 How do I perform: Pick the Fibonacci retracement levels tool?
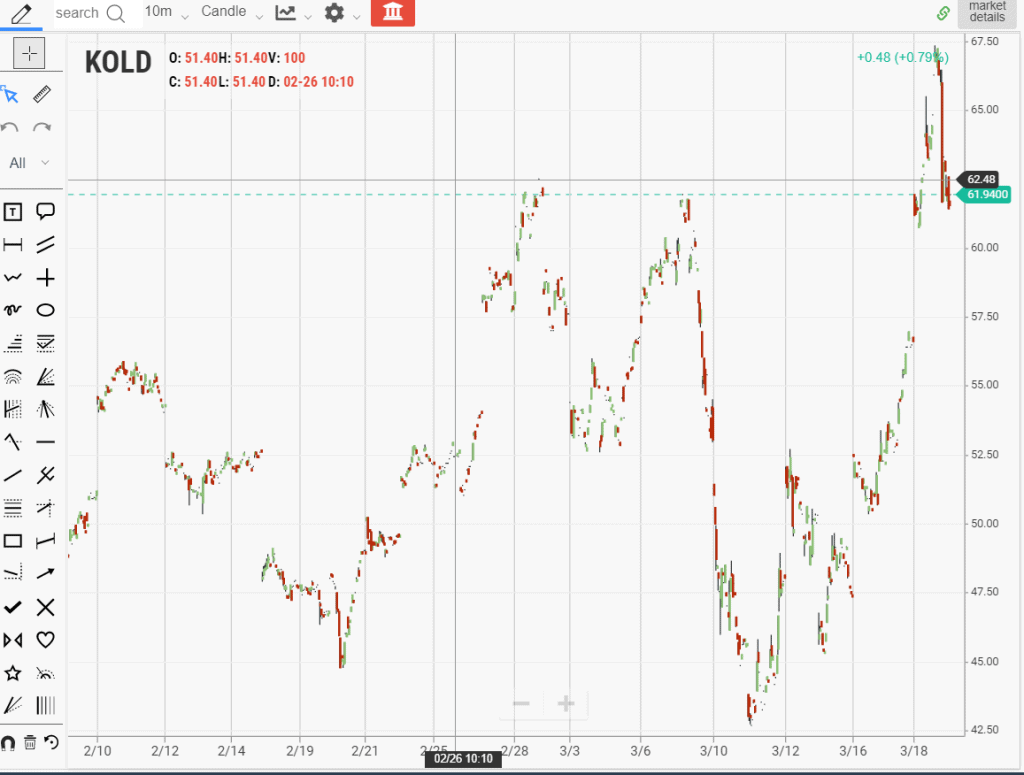coord(12,343)
